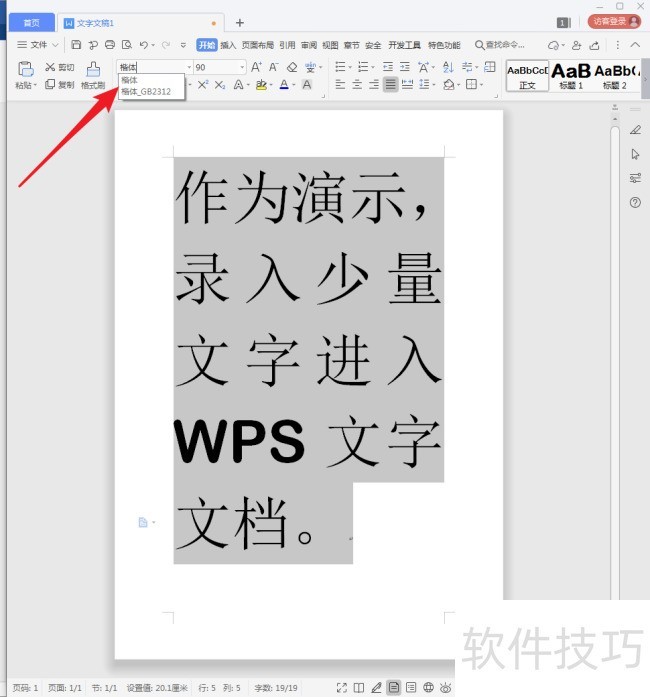The image size is (650, 697).
Task: Switch to 引用 tab
Action: tap(287, 45)
